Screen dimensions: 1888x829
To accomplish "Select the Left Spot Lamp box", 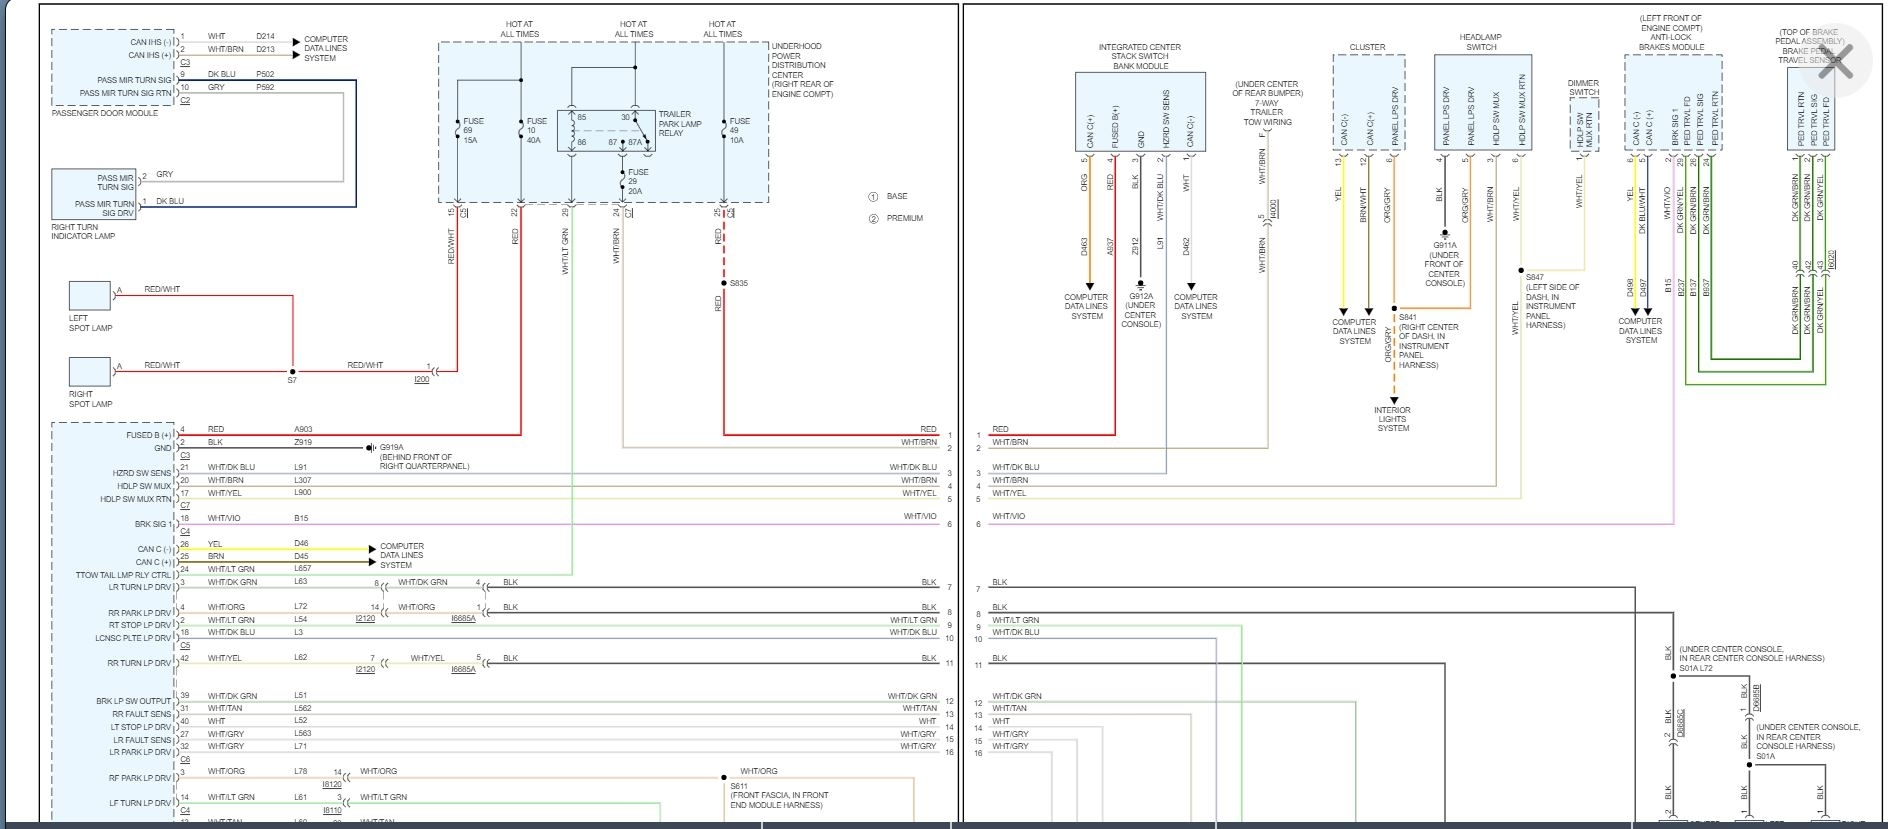I will point(89,296).
